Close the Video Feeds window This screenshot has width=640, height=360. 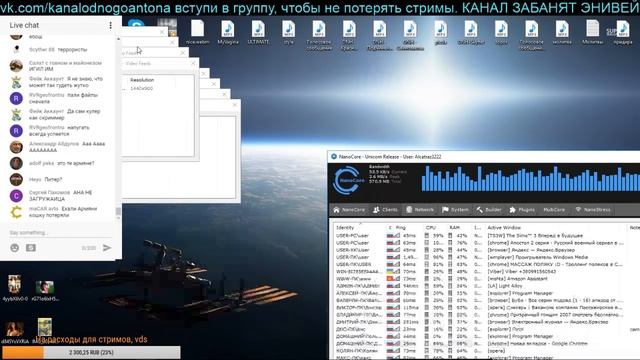click(193, 63)
